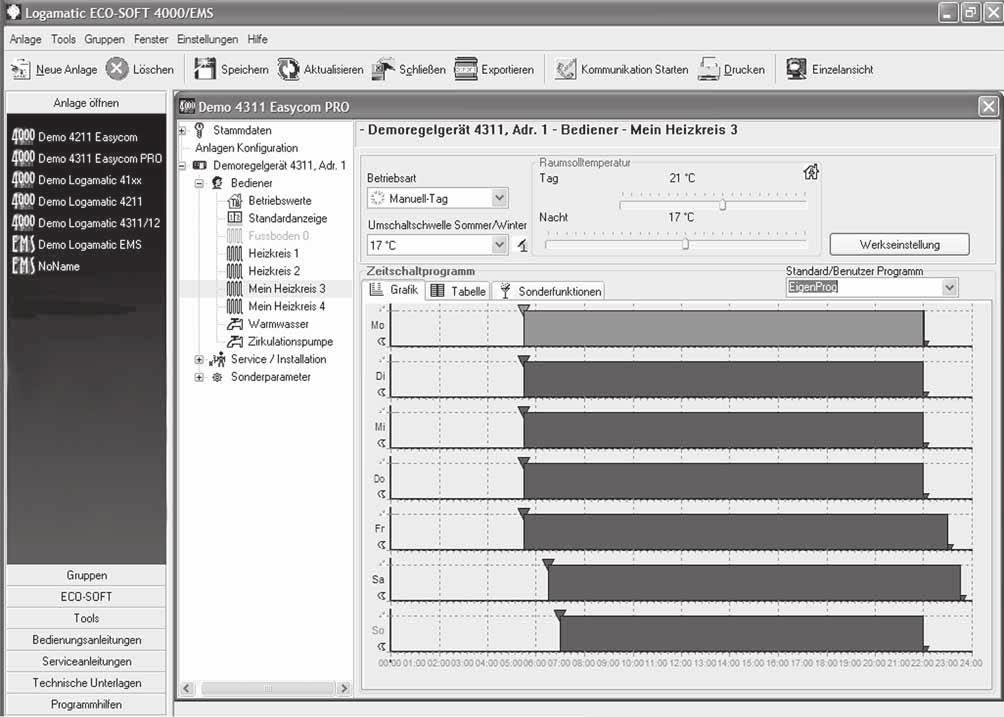
Task: Open the Serviceanleitungen sidebar section
Action: click(86, 661)
